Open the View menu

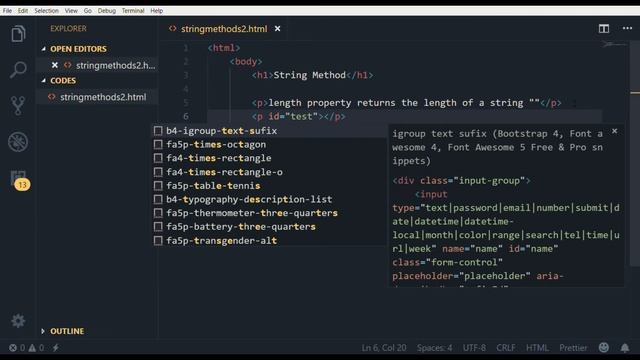(x=71, y=11)
